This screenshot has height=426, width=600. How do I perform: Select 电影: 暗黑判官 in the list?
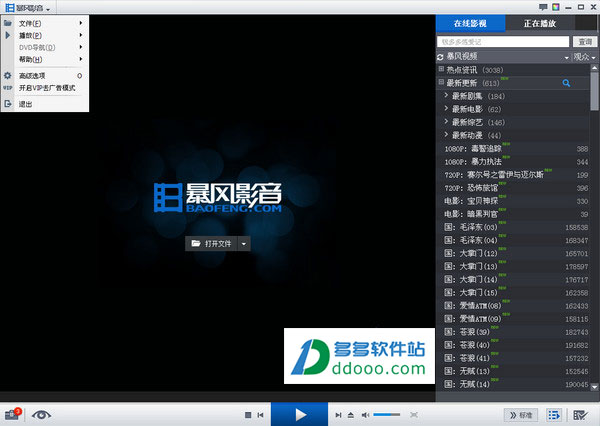[x=513, y=214]
